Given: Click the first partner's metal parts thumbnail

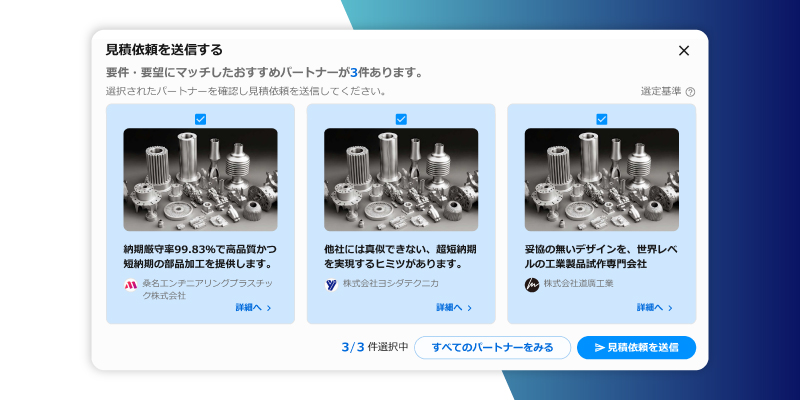Looking at the screenshot, I should point(201,180).
